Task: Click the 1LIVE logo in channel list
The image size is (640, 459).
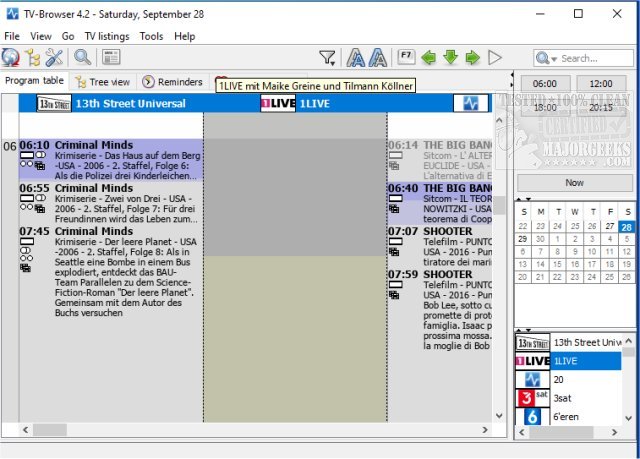Action: pos(533,361)
